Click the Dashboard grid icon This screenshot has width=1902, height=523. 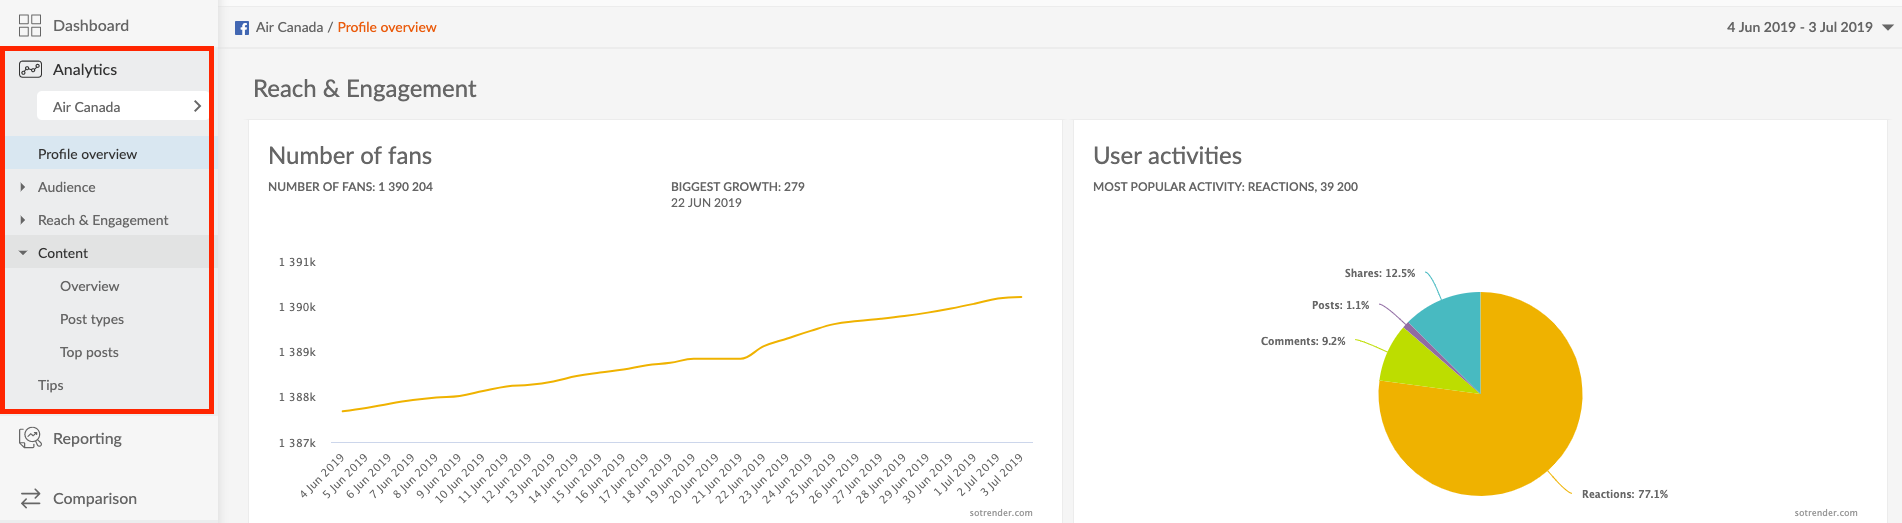(x=30, y=26)
